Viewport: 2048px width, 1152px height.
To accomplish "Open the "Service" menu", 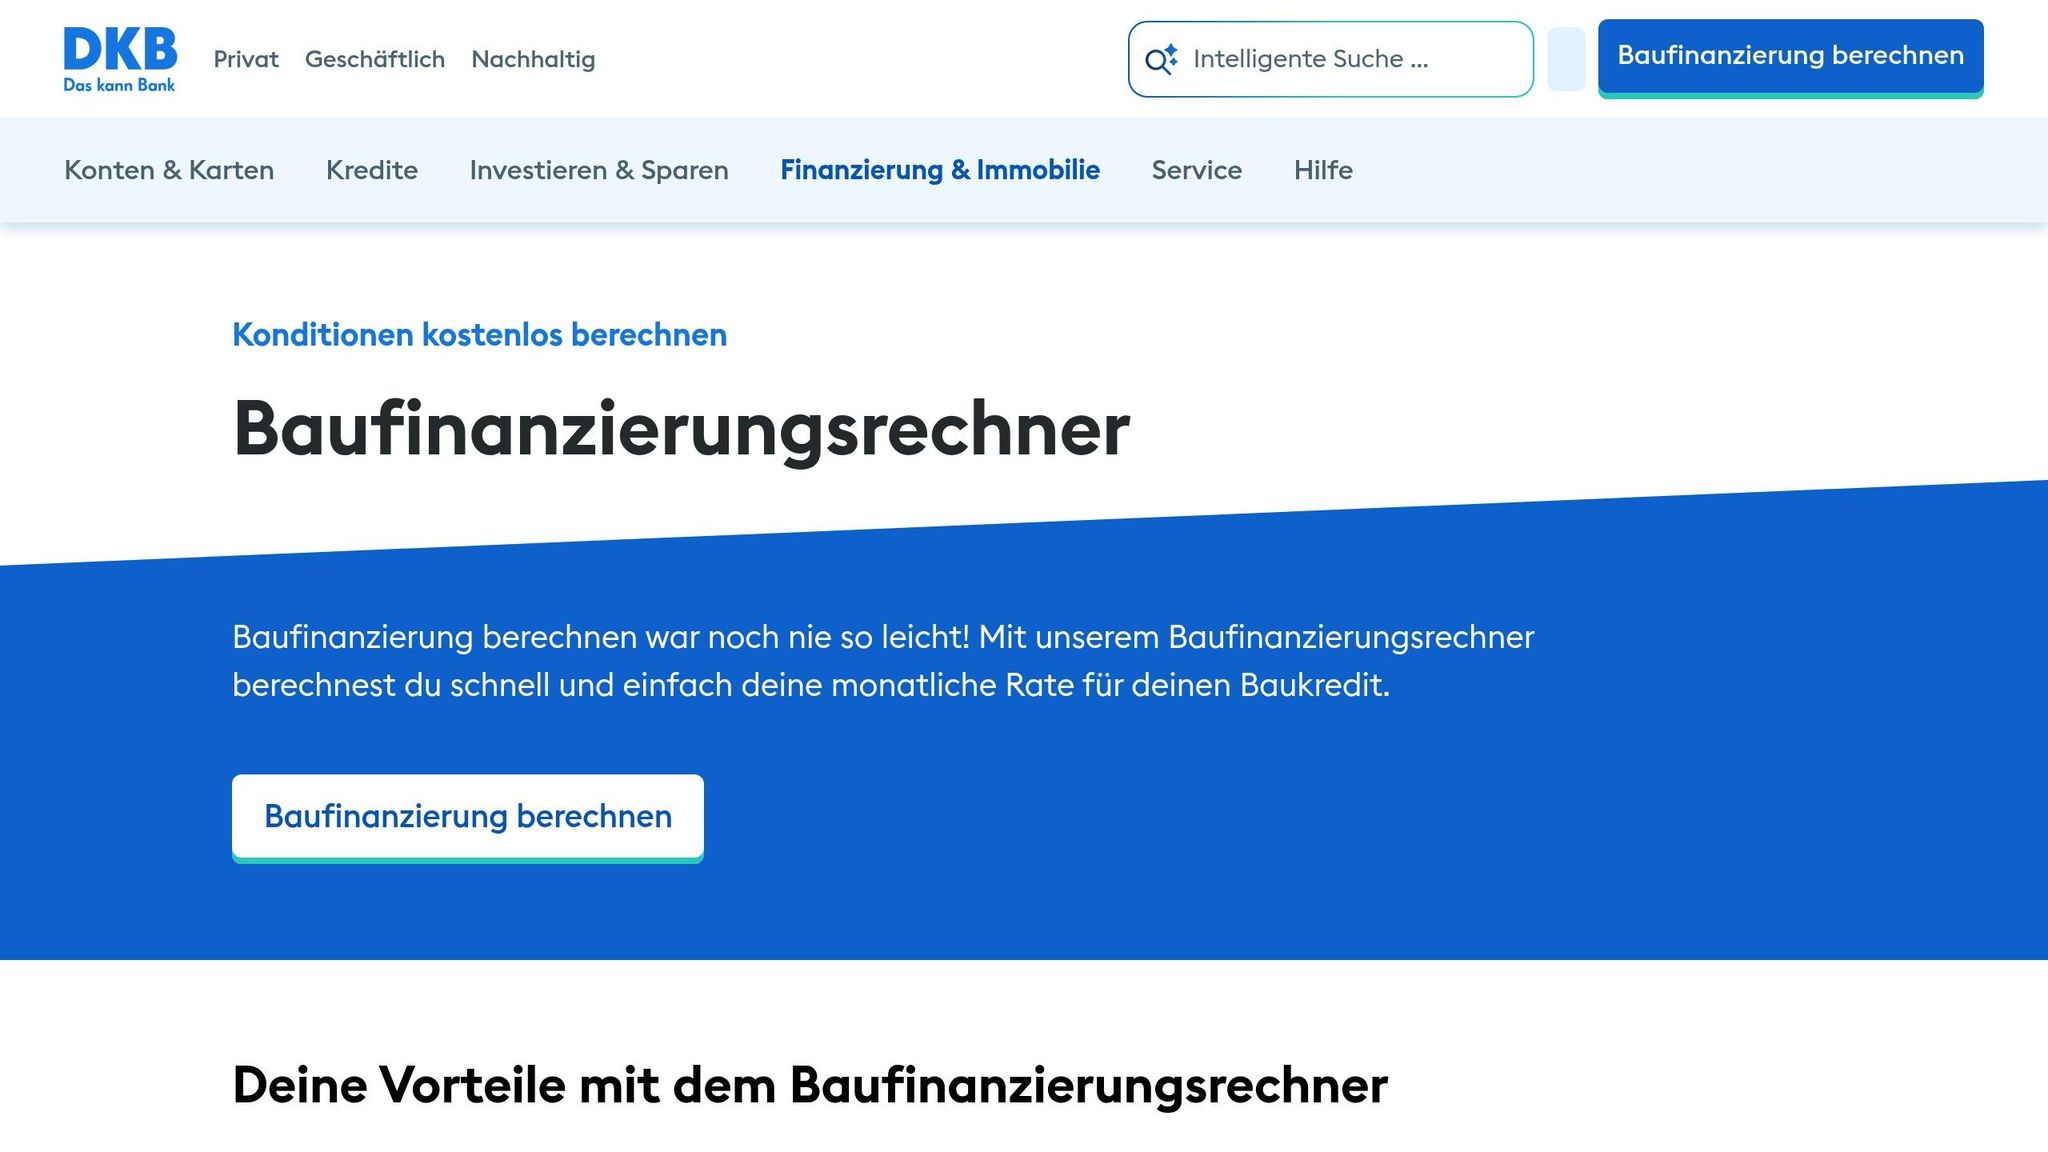I will coord(1196,170).
